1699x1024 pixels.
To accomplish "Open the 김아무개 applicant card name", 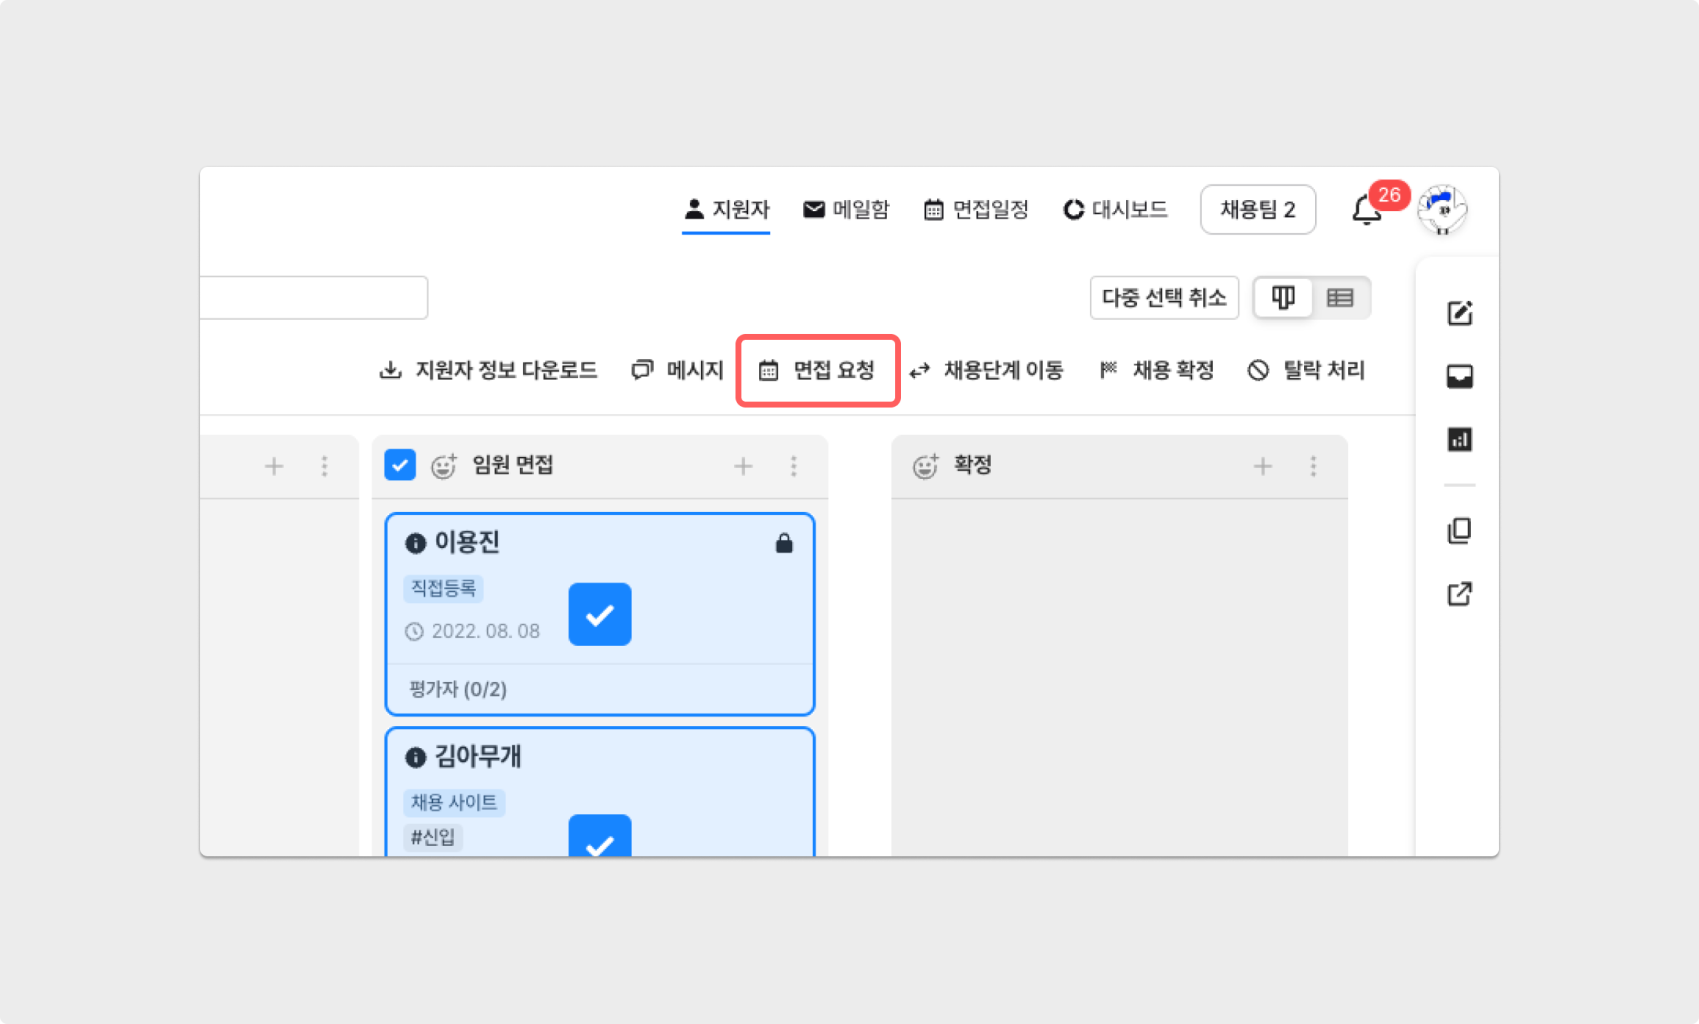I will [478, 756].
